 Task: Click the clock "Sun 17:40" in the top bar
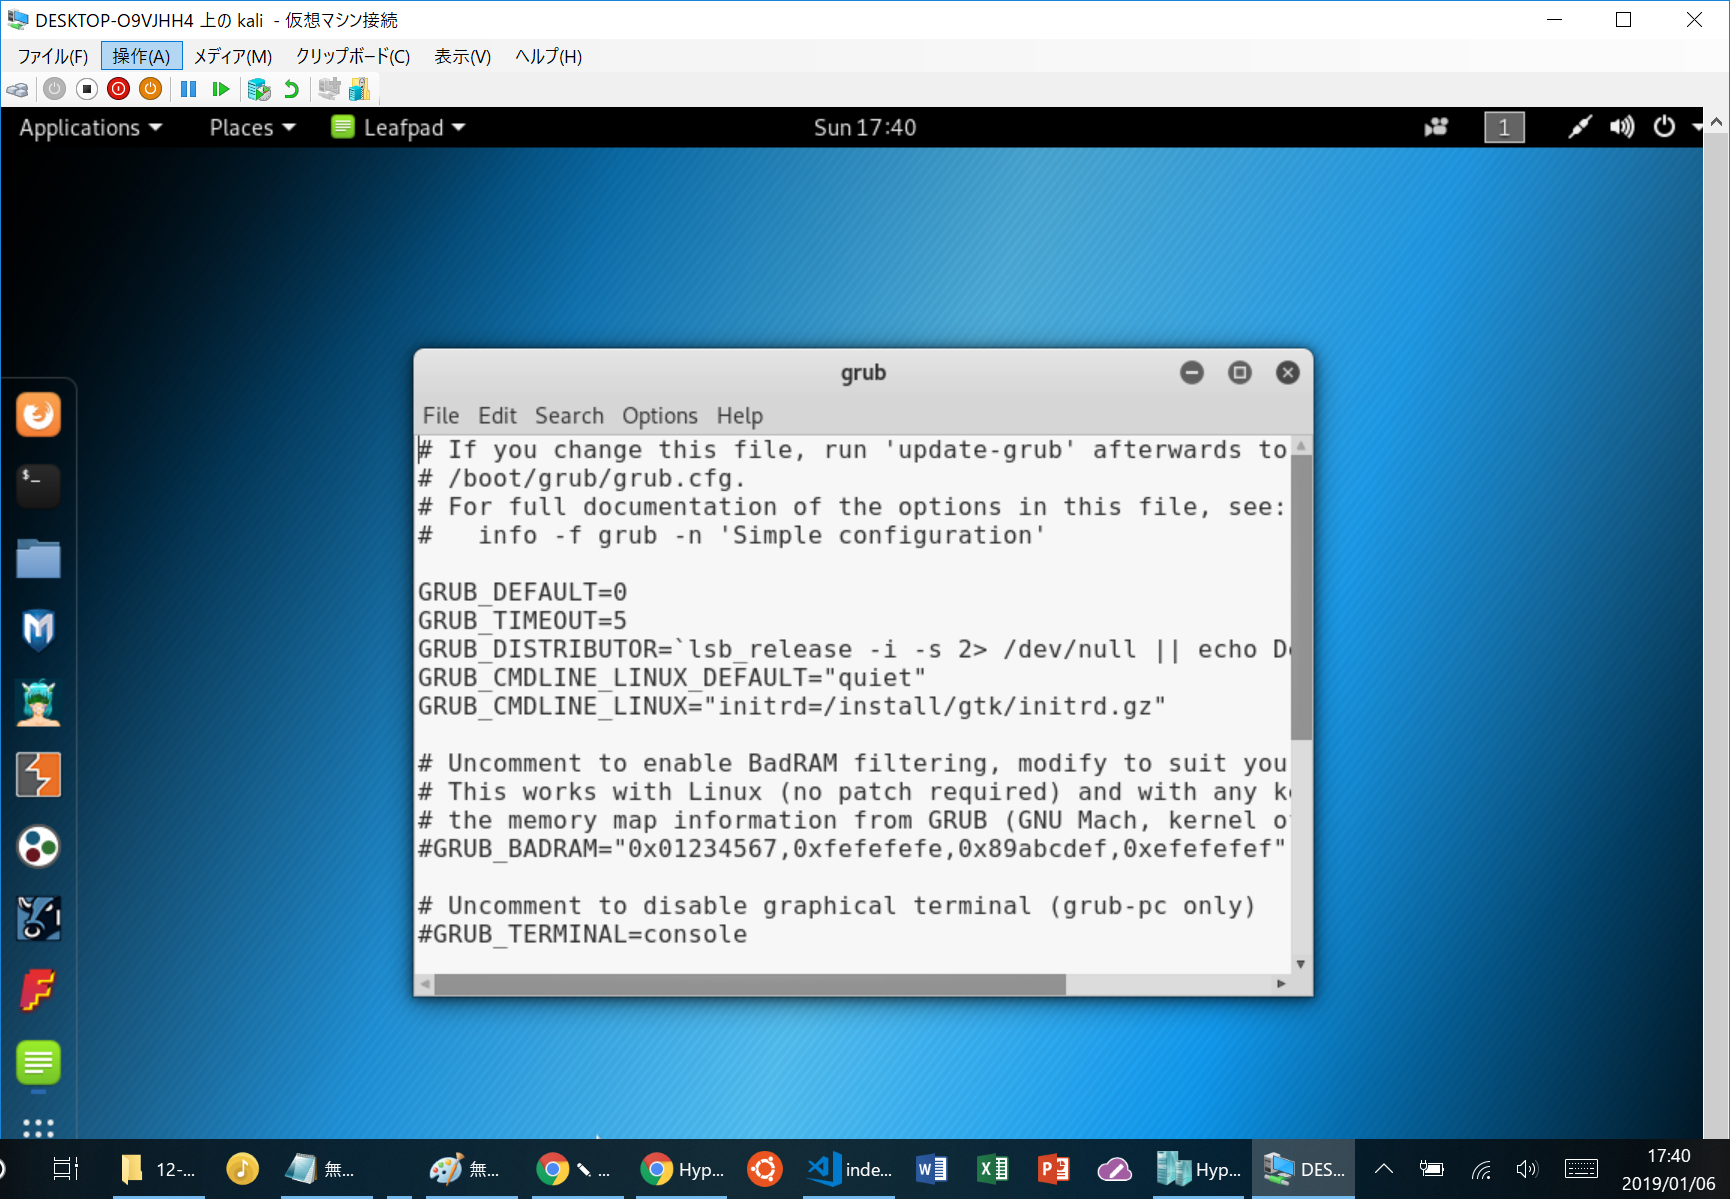[x=864, y=128]
